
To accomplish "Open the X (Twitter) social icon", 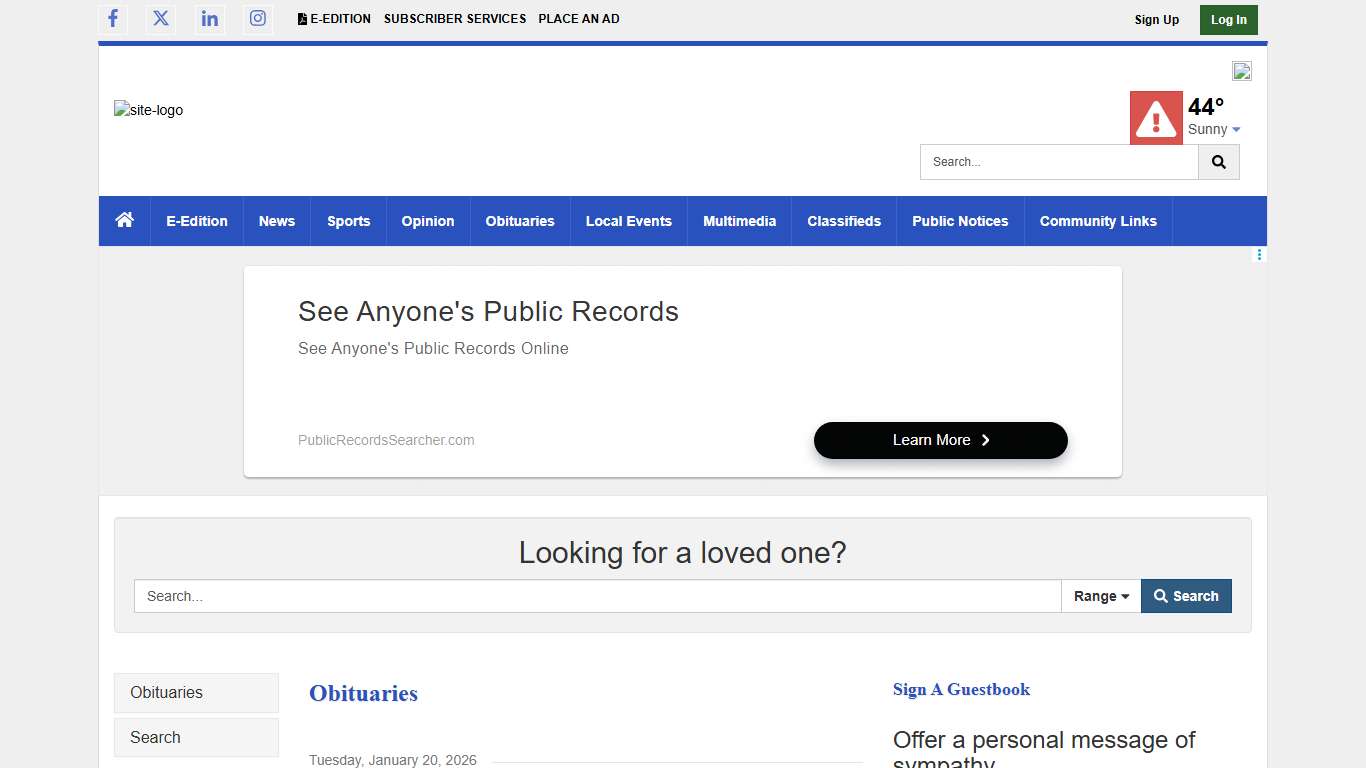I will tap(161, 19).
